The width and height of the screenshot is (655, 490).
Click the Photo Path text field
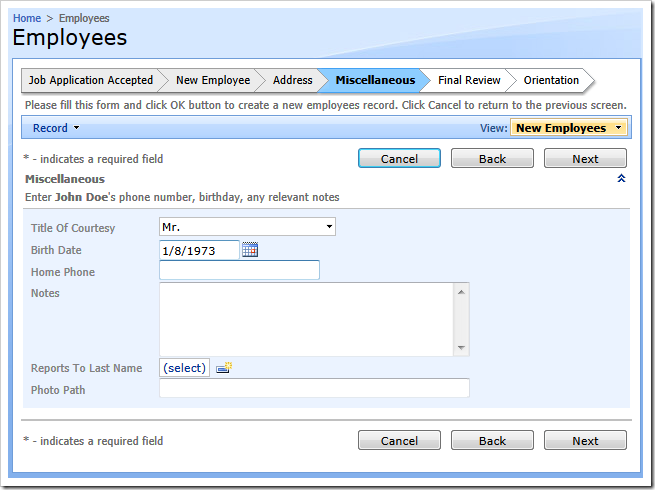314,389
